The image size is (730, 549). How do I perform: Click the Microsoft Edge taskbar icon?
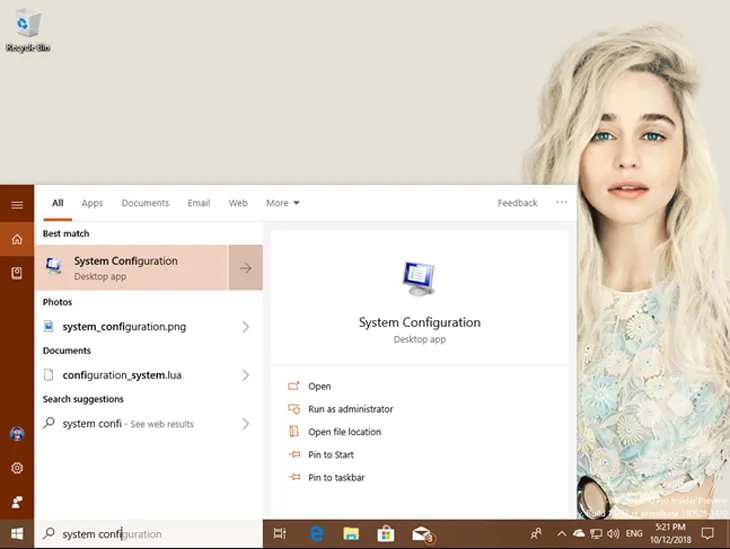click(316, 534)
